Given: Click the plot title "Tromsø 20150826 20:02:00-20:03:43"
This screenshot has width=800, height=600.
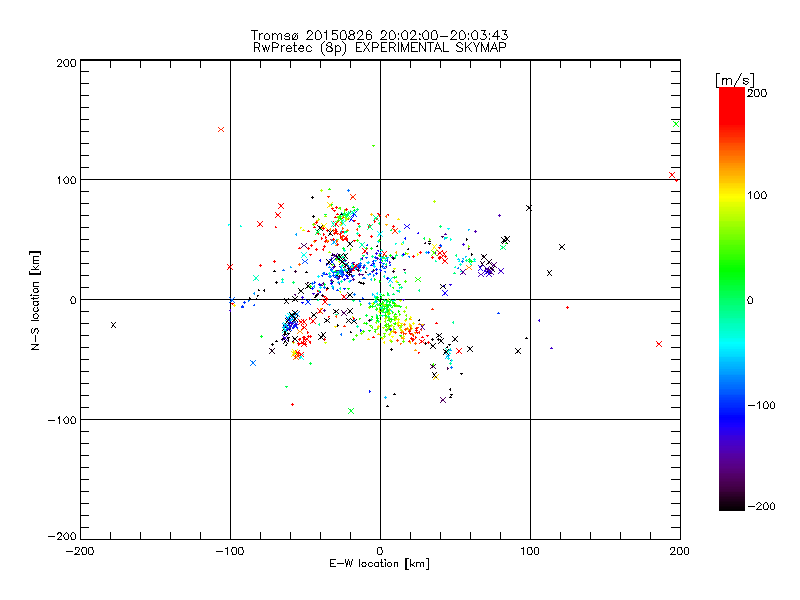Looking at the screenshot, I should click(379, 35).
